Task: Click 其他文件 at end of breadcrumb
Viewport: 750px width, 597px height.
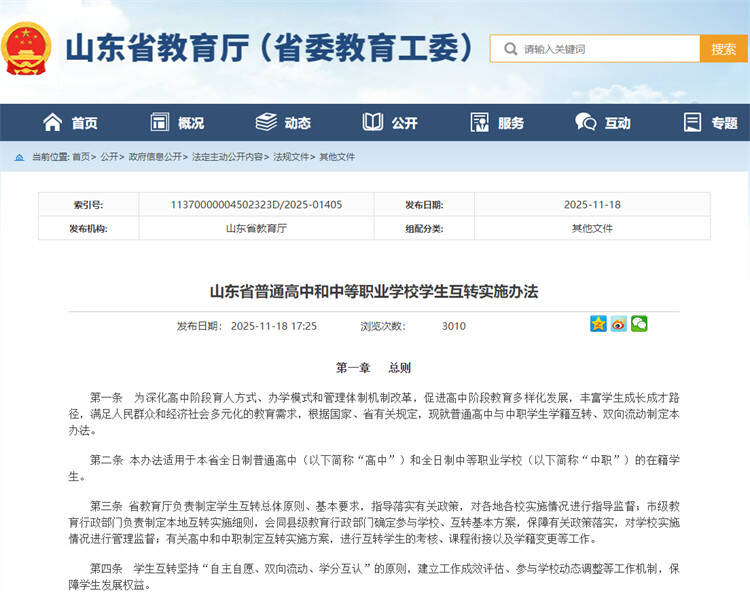Action: [x=337, y=157]
